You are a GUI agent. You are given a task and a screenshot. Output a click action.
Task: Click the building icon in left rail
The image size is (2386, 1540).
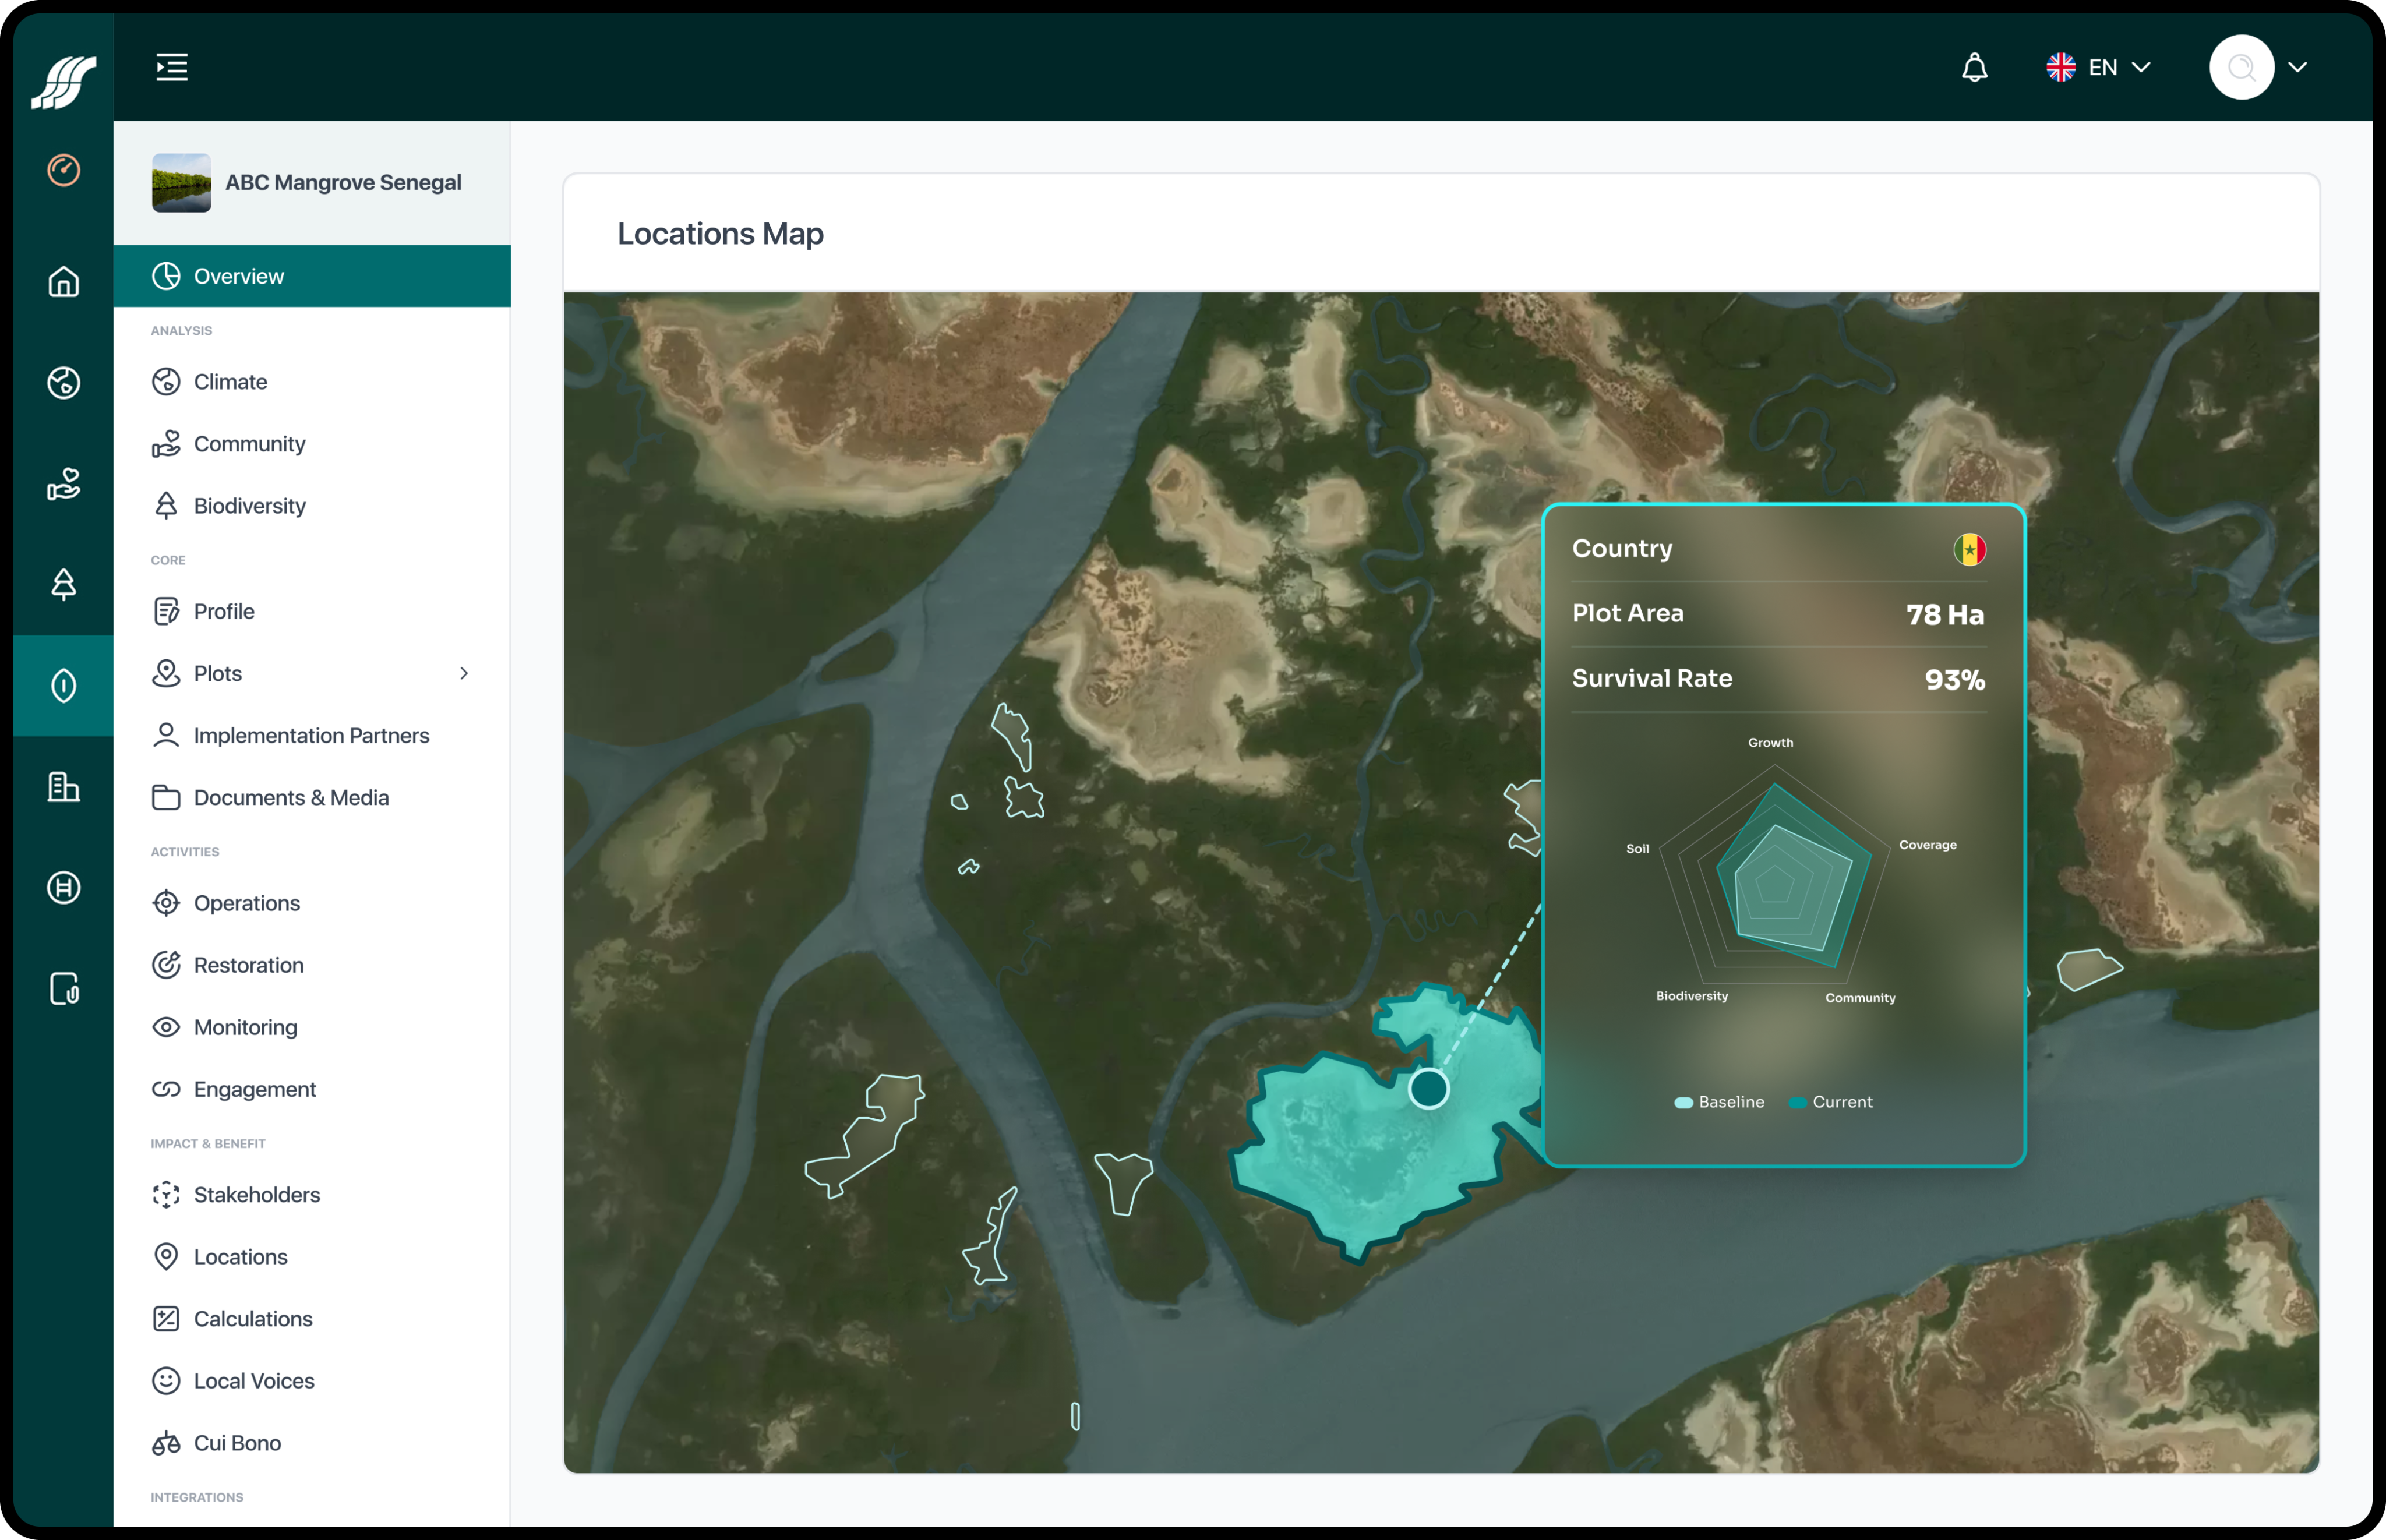pyautogui.click(x=64, y=787)
